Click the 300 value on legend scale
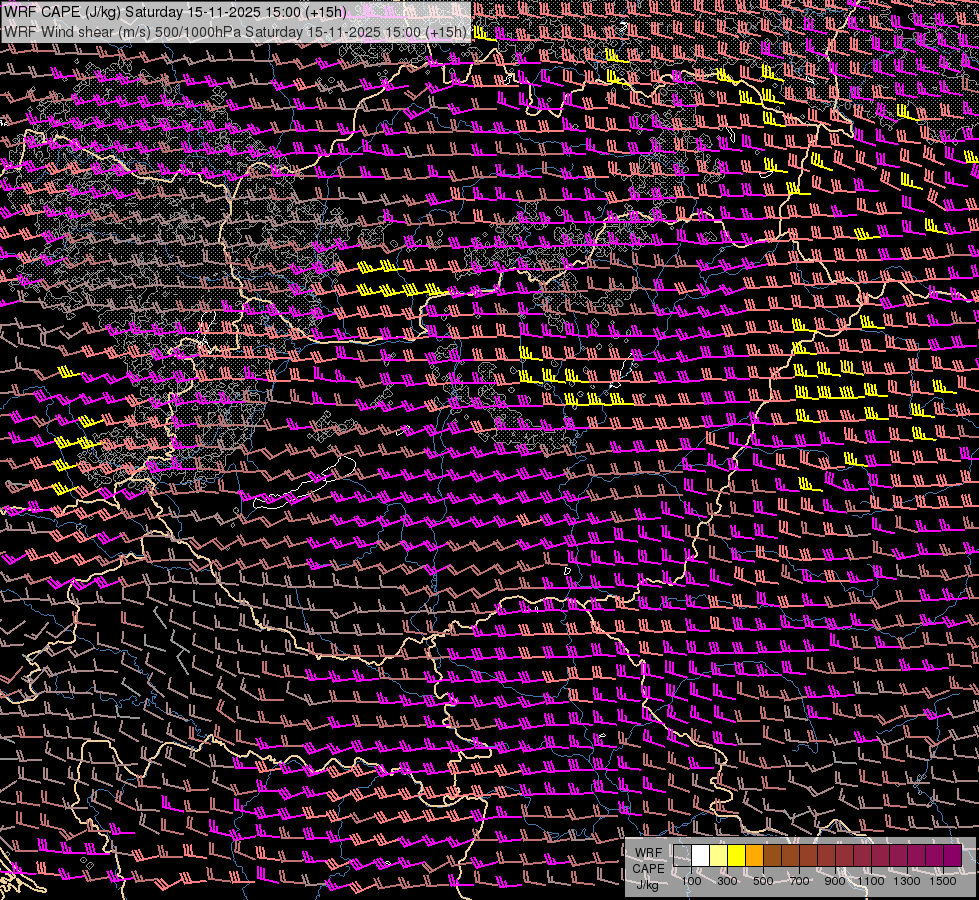The image size is (979, 900). pos(727,881)
